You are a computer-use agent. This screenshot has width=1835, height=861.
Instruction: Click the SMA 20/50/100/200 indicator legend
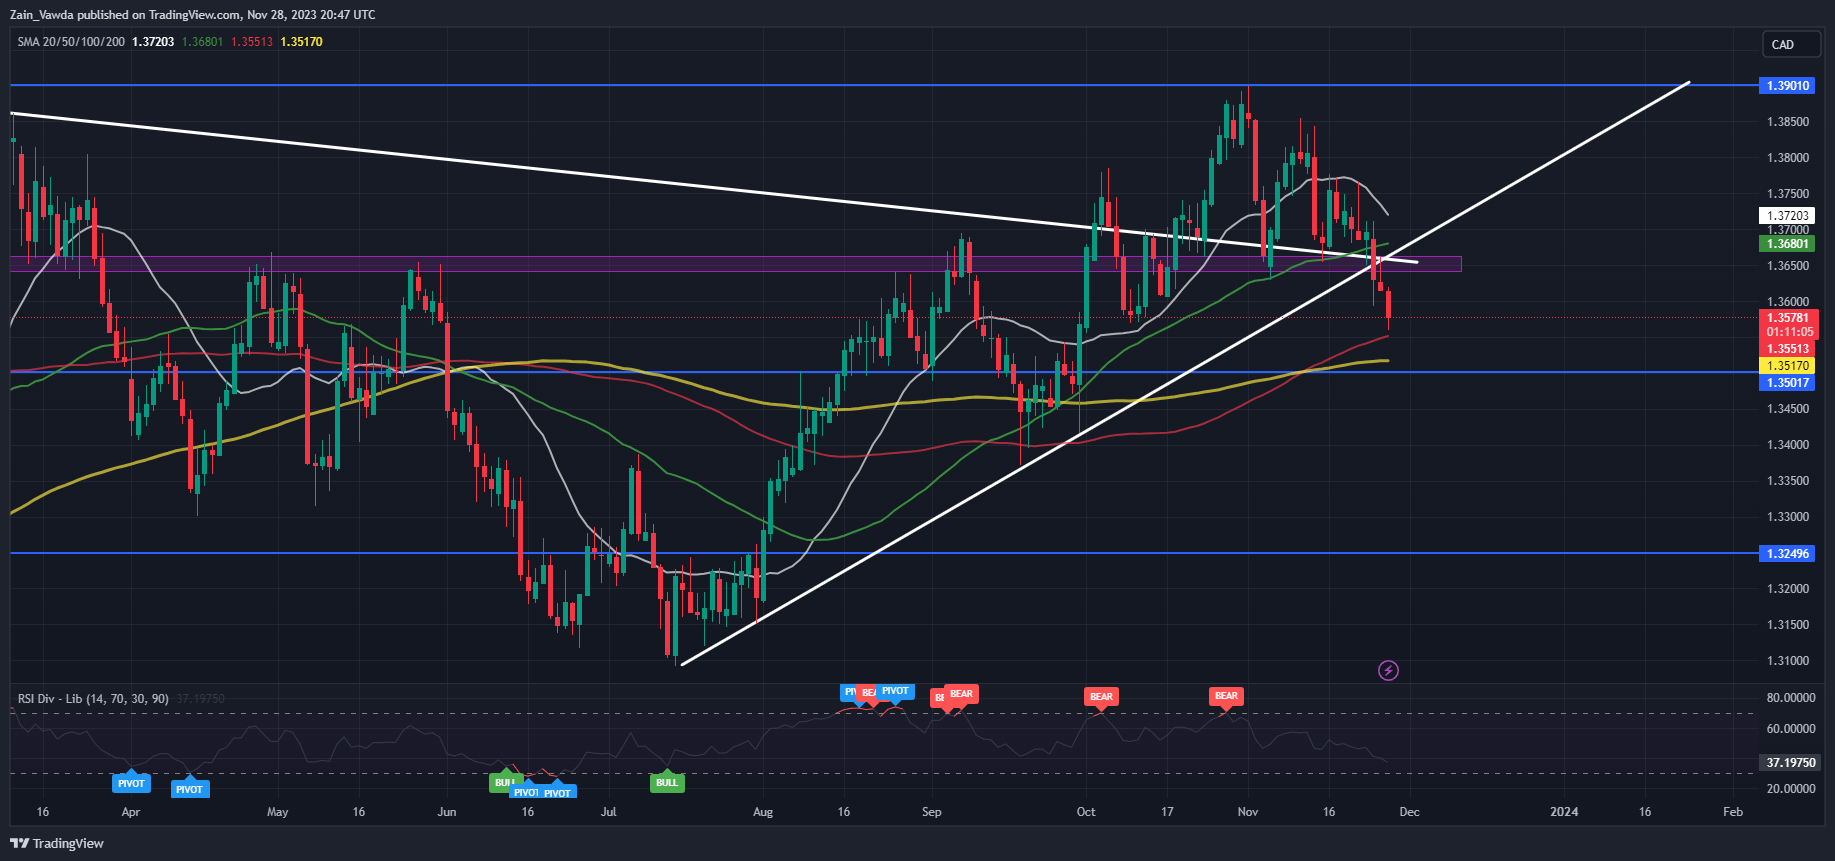[x=71, y=42]
